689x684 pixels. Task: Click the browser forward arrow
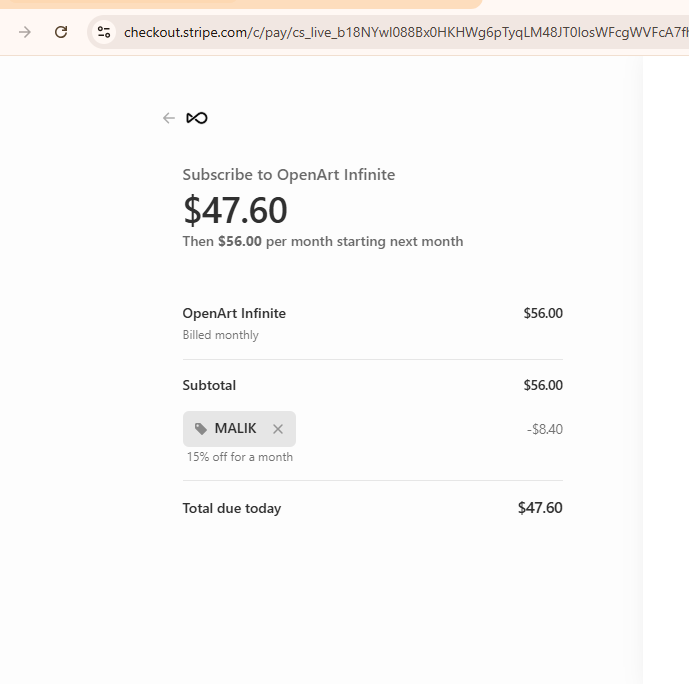tap(25, 32)
